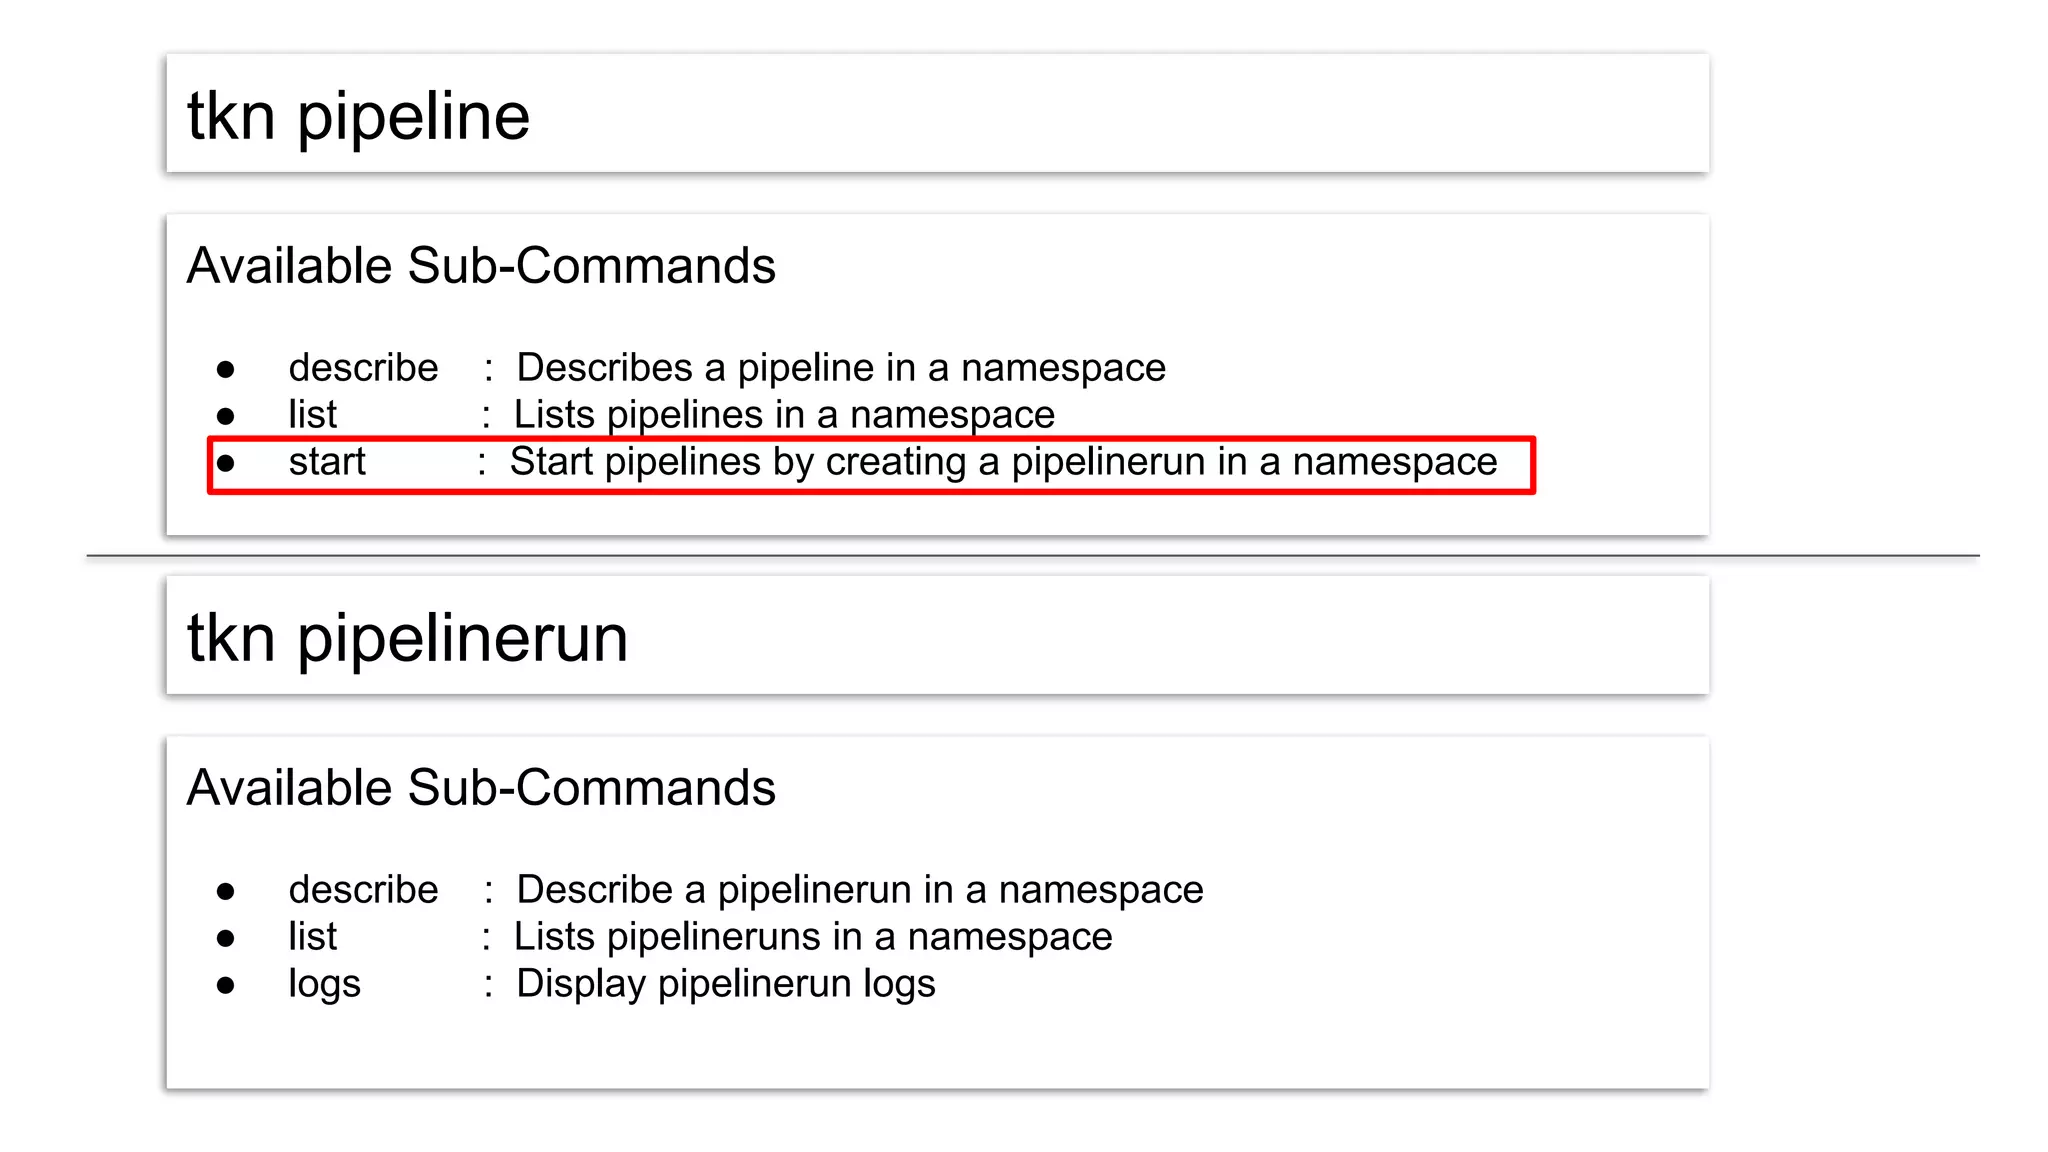
Task: Click 'Display pipelinerun logs' text
Action: pos(725,984)
